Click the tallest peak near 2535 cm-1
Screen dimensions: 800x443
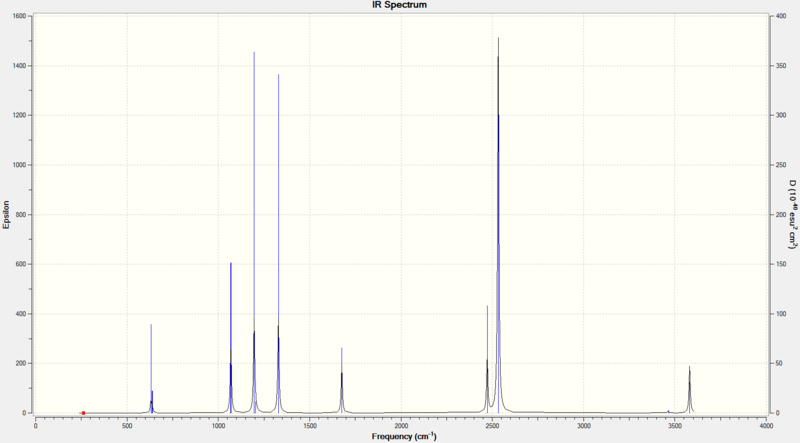[498, 225]
